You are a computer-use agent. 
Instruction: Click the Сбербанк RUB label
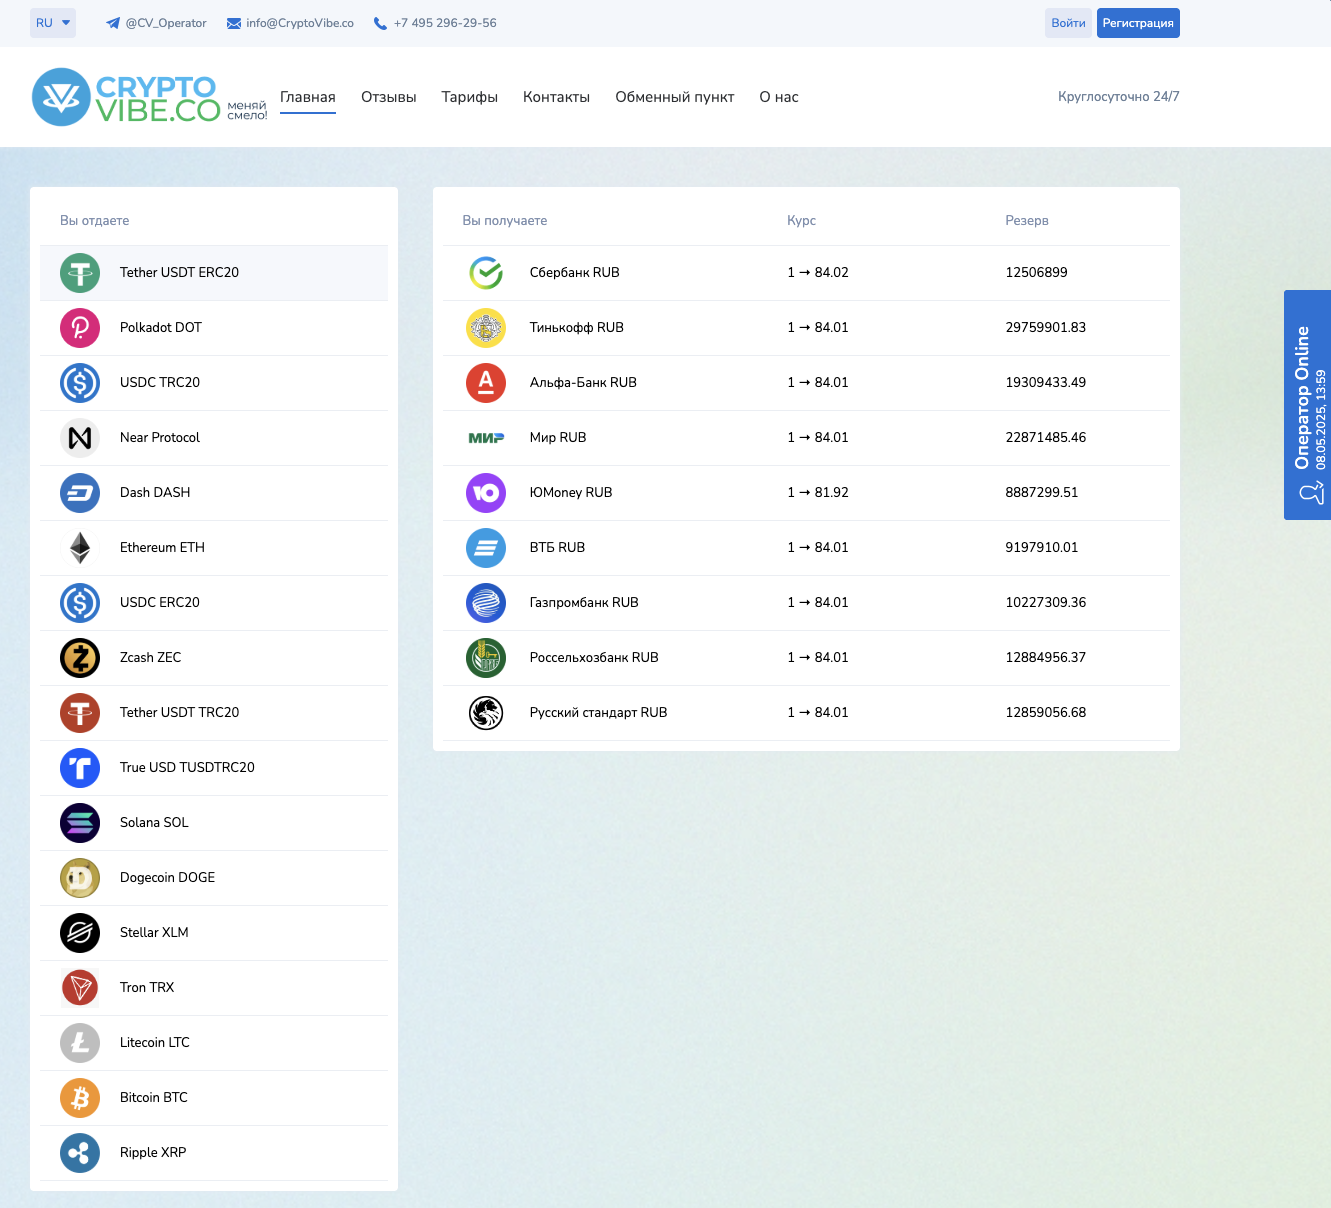coord(575,273)
